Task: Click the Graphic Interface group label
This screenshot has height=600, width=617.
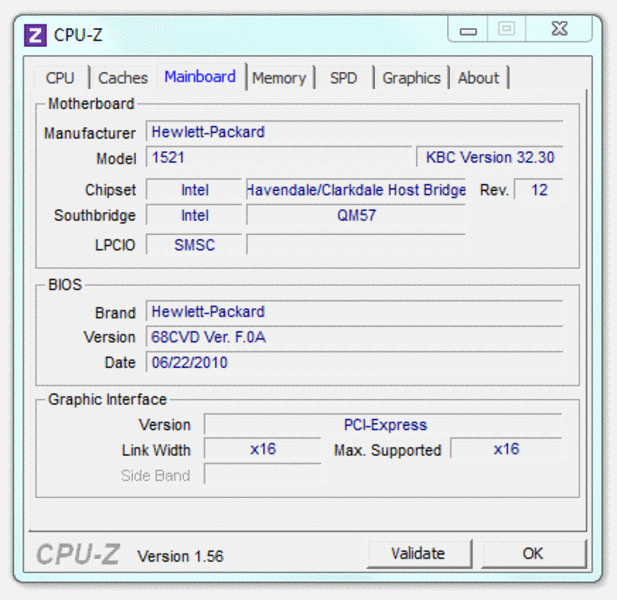Action: point(107,399)
